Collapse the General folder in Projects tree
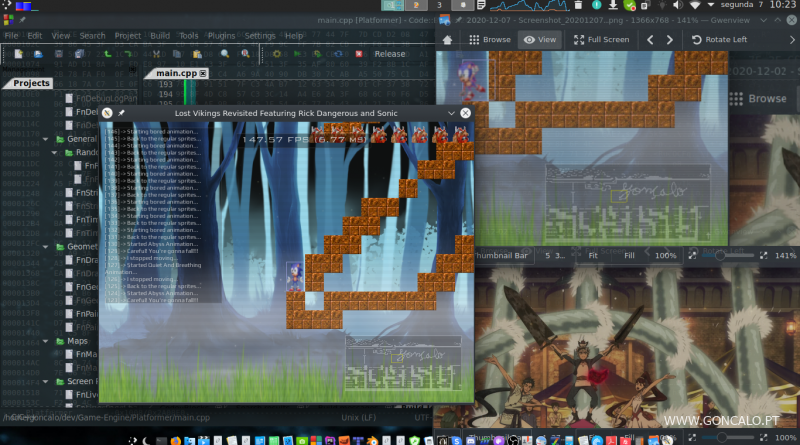This screenshot has height=445, width=800. pyautogui.click(x=46, y=139)
